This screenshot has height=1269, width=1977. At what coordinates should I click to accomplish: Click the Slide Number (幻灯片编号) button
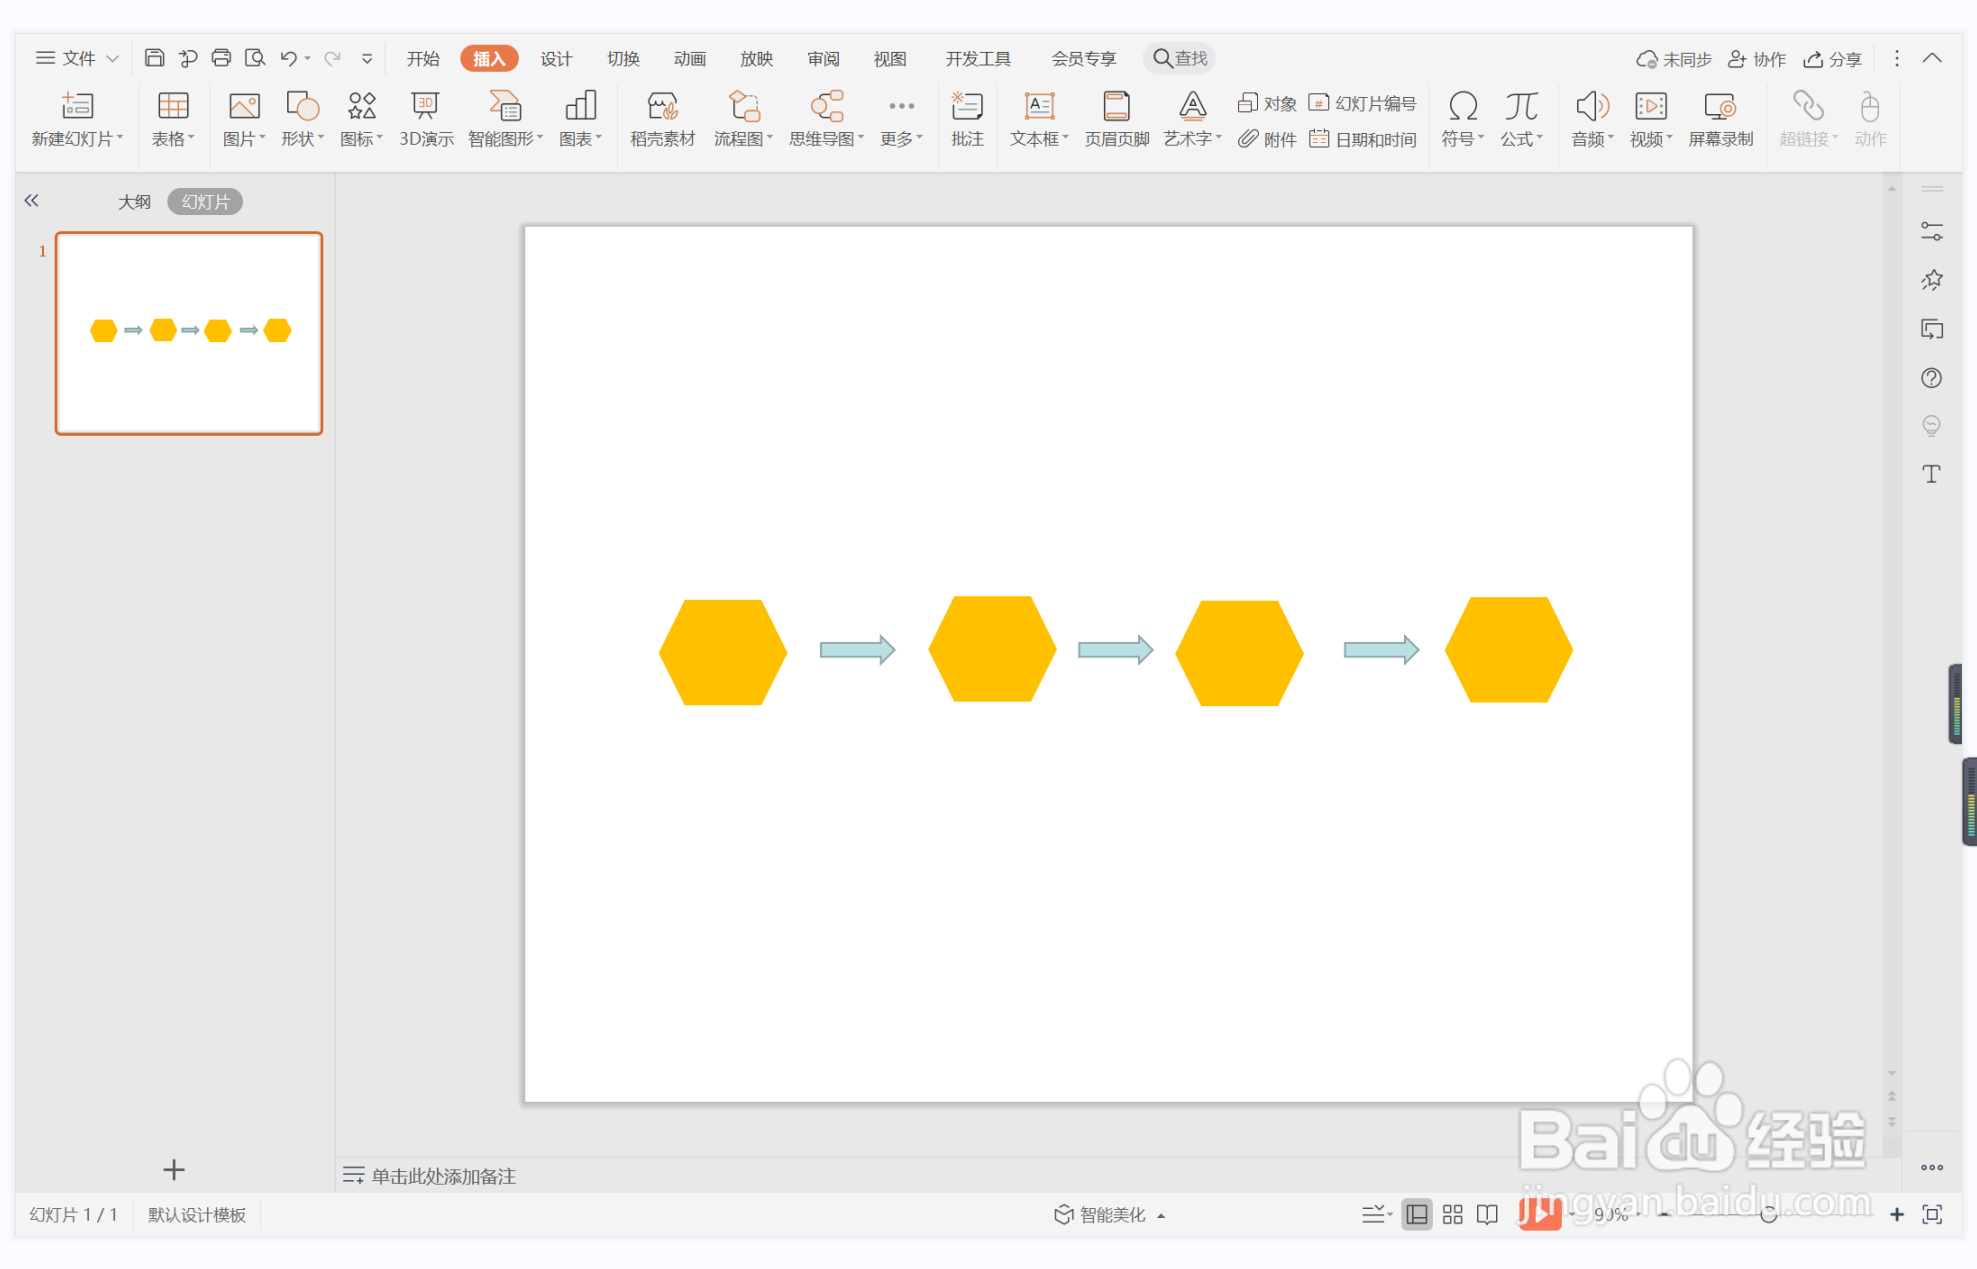coord(1363,103)
